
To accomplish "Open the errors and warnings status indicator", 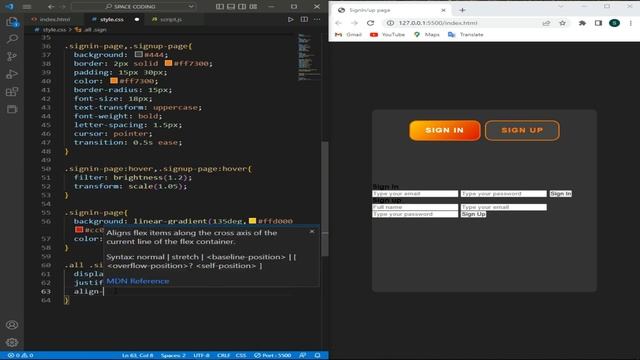I will [x=20, y=355].
